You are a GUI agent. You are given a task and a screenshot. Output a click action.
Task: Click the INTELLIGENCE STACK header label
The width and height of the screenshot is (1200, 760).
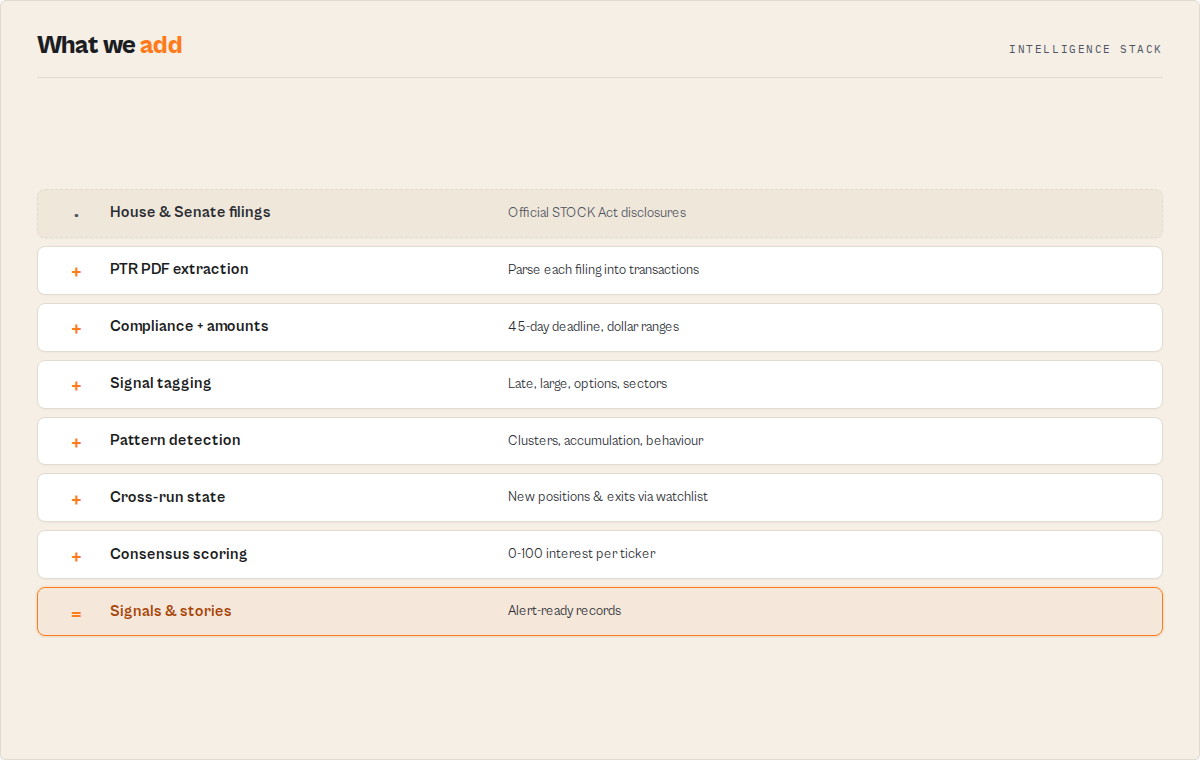click(1085, 49)
